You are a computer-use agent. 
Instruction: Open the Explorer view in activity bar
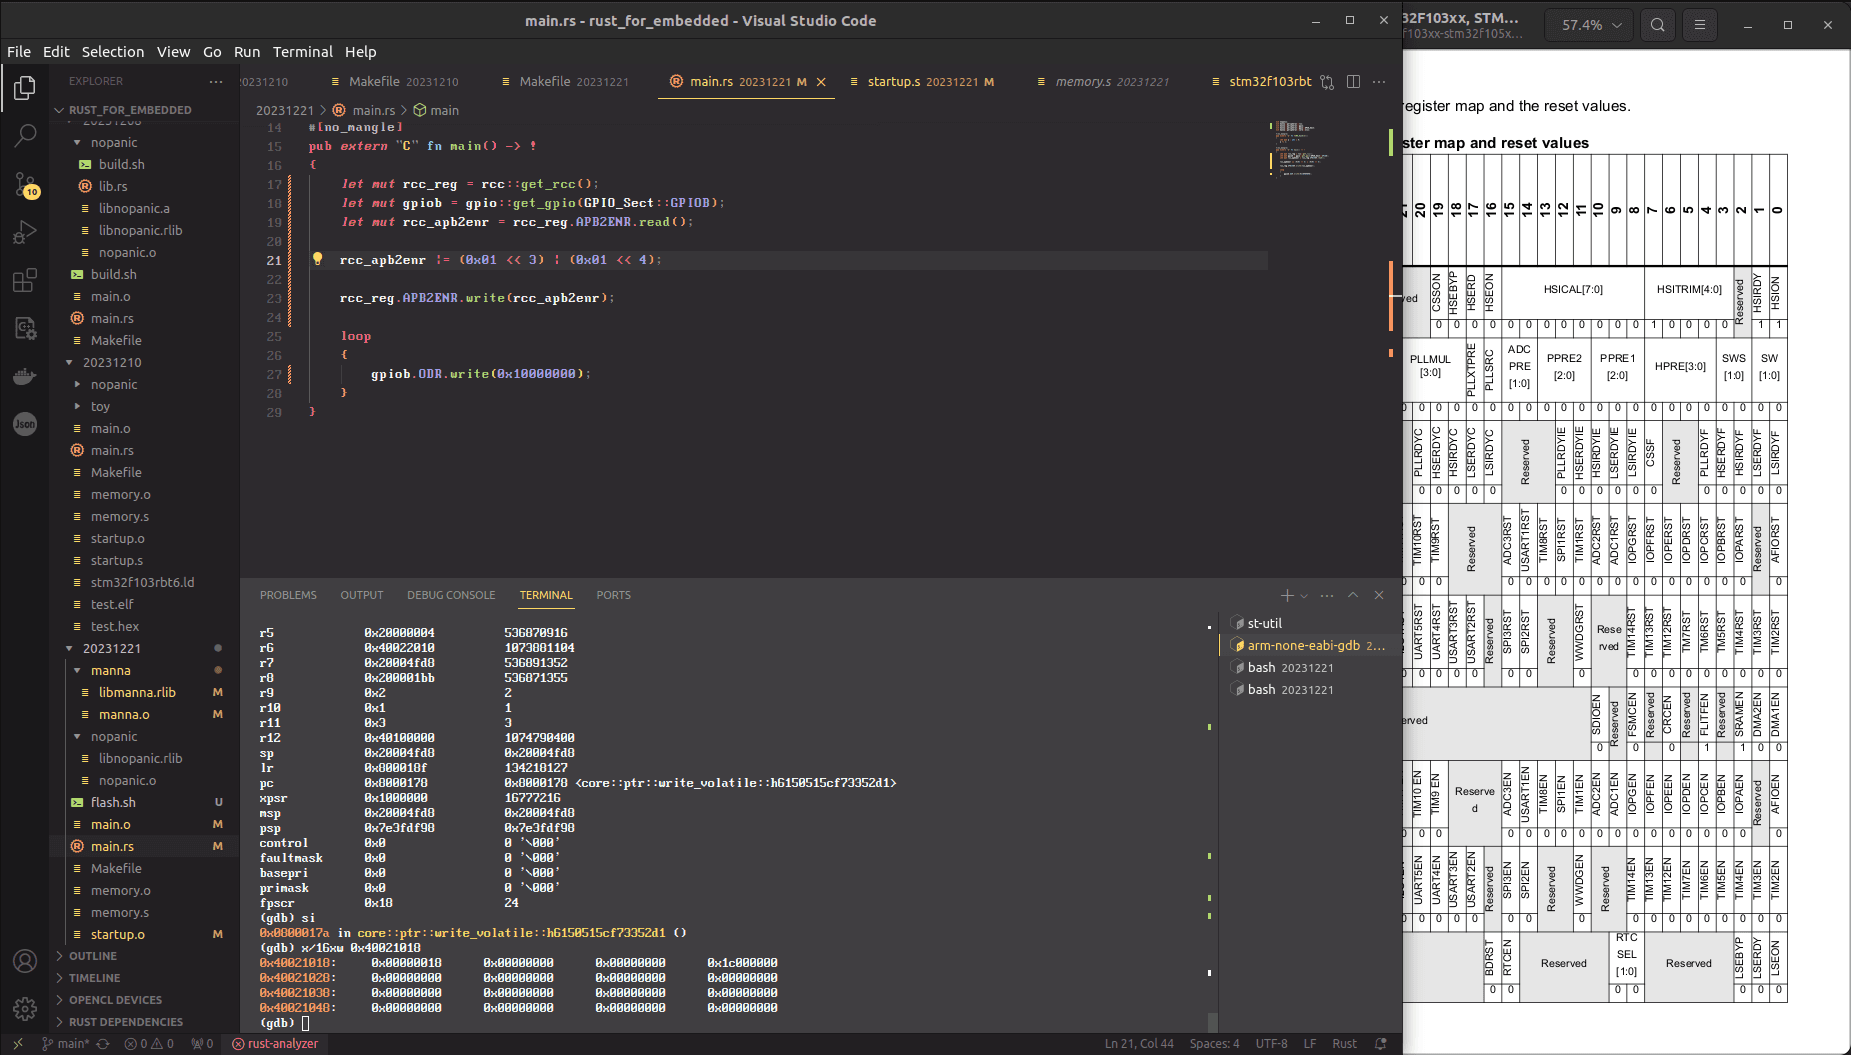tap(25, 88)
